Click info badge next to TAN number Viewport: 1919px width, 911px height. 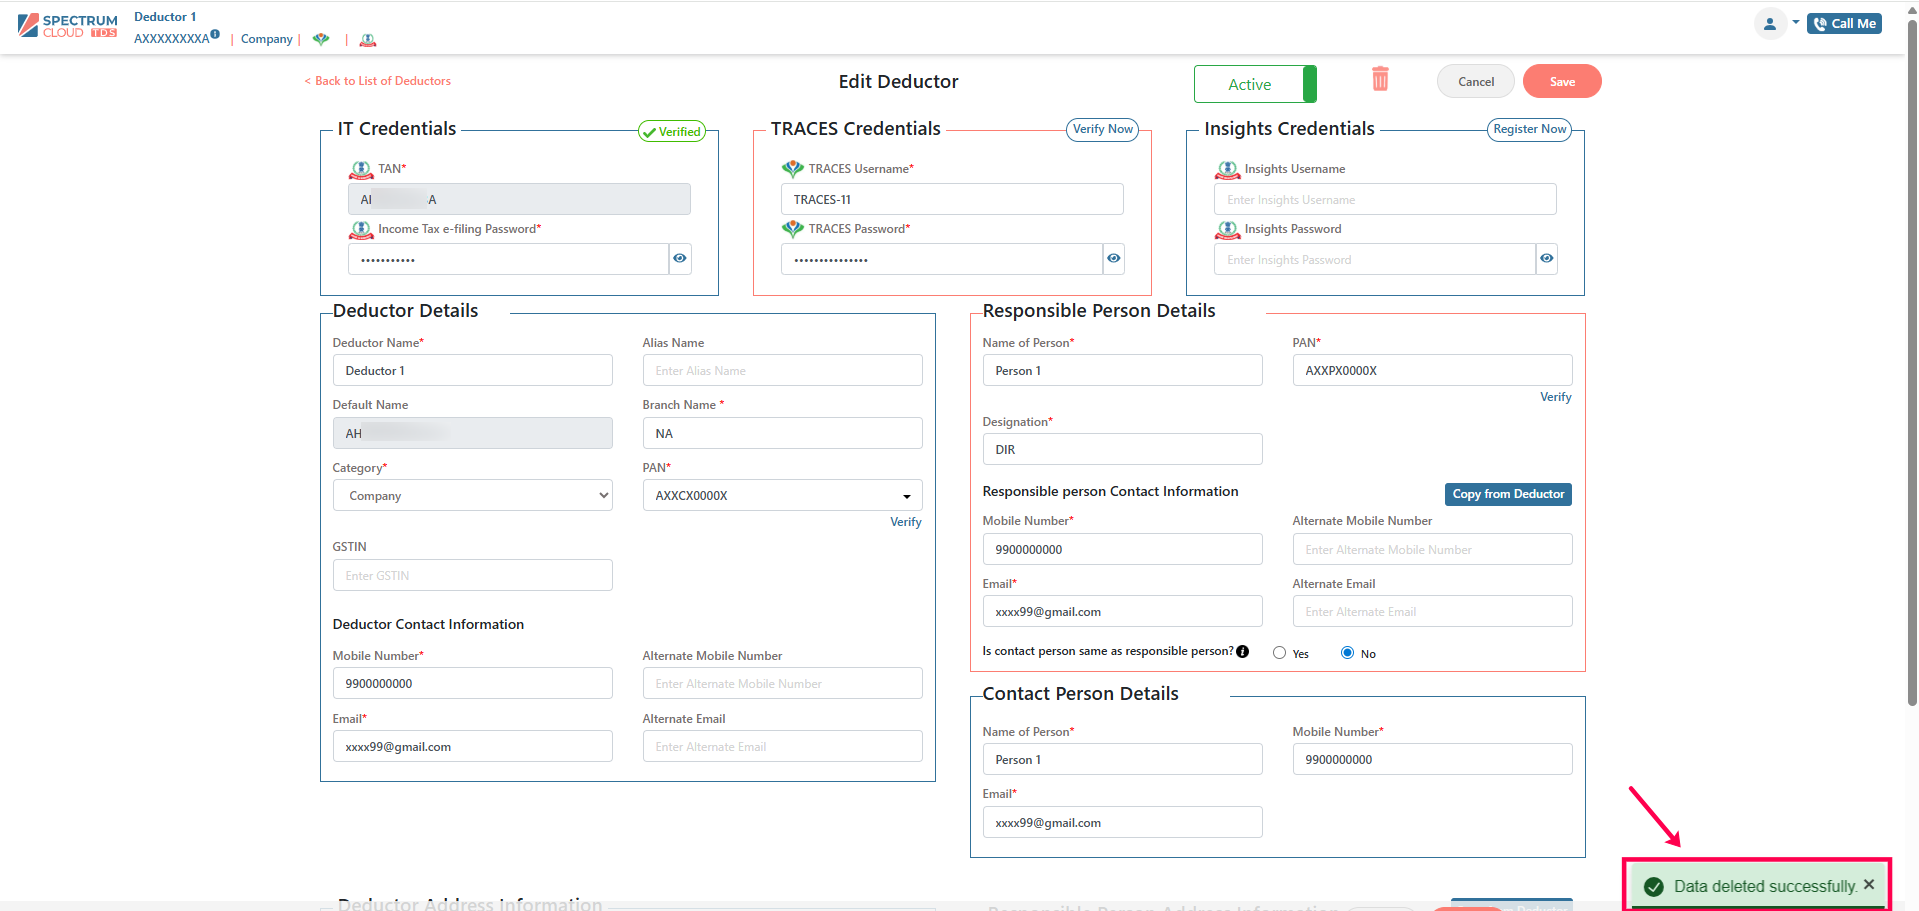215,35
